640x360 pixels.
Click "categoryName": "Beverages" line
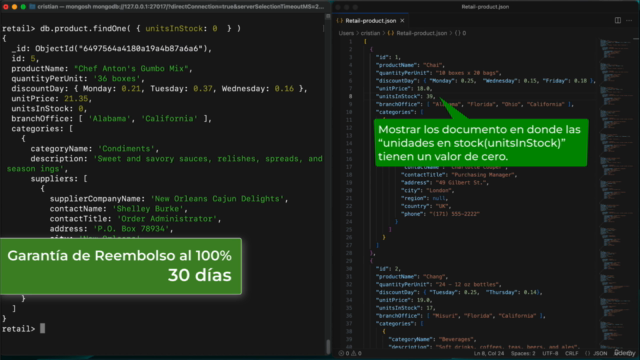(432, 340)
